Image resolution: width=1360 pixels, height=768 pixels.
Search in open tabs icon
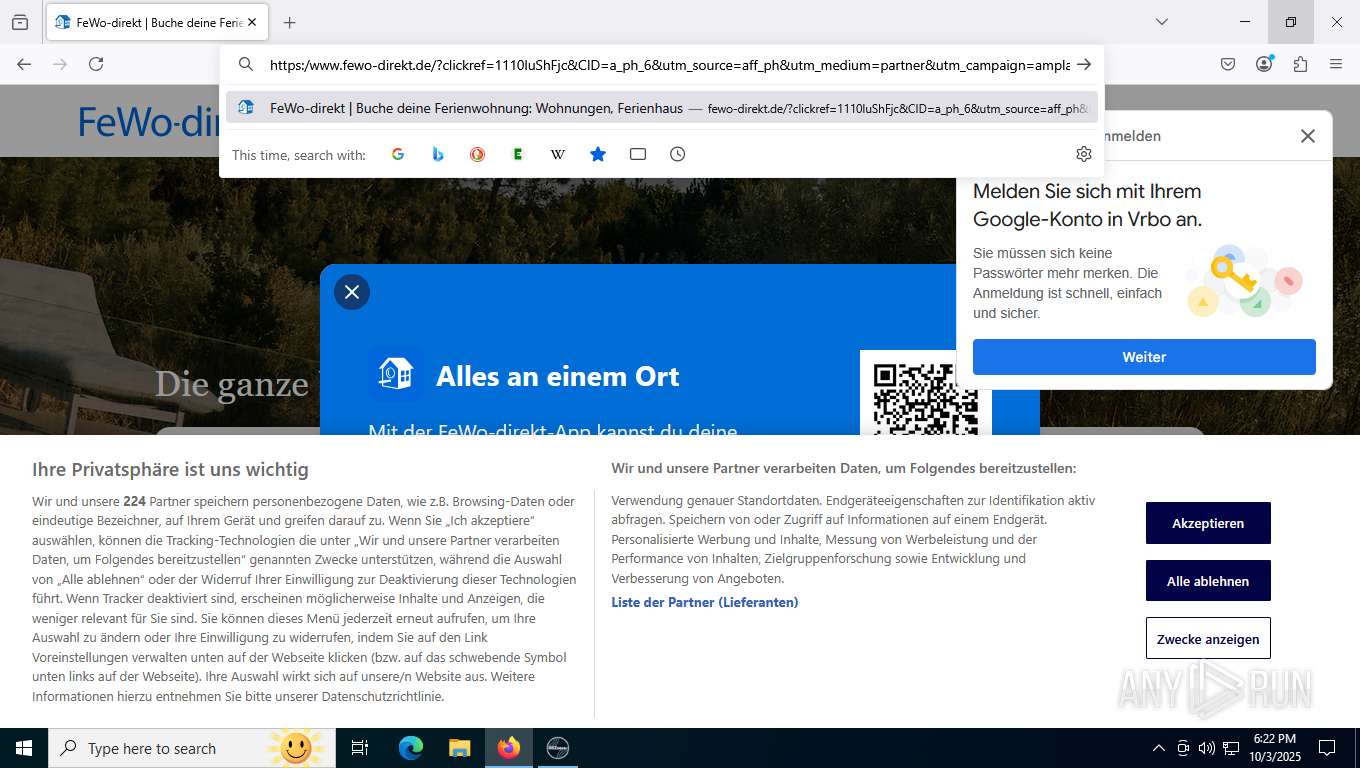coord(638,154)
